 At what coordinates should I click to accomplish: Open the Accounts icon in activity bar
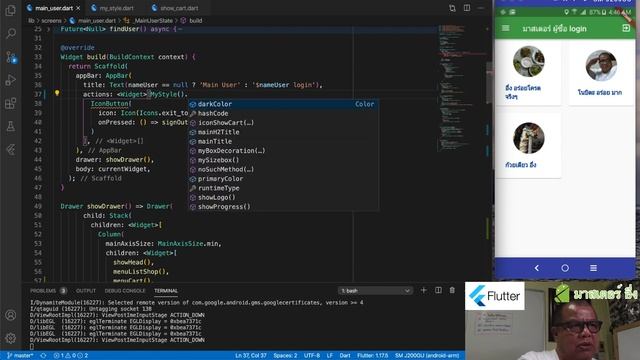click(x=11, y=315)
